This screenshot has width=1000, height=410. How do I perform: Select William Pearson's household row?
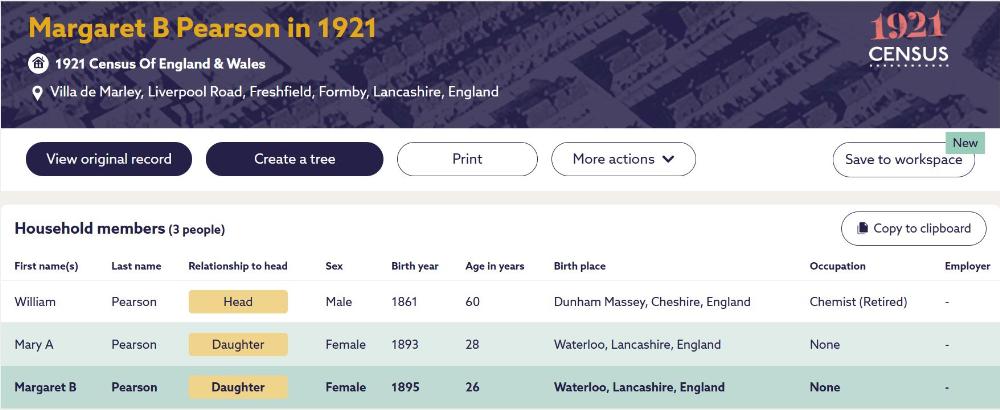click(500, 302)
